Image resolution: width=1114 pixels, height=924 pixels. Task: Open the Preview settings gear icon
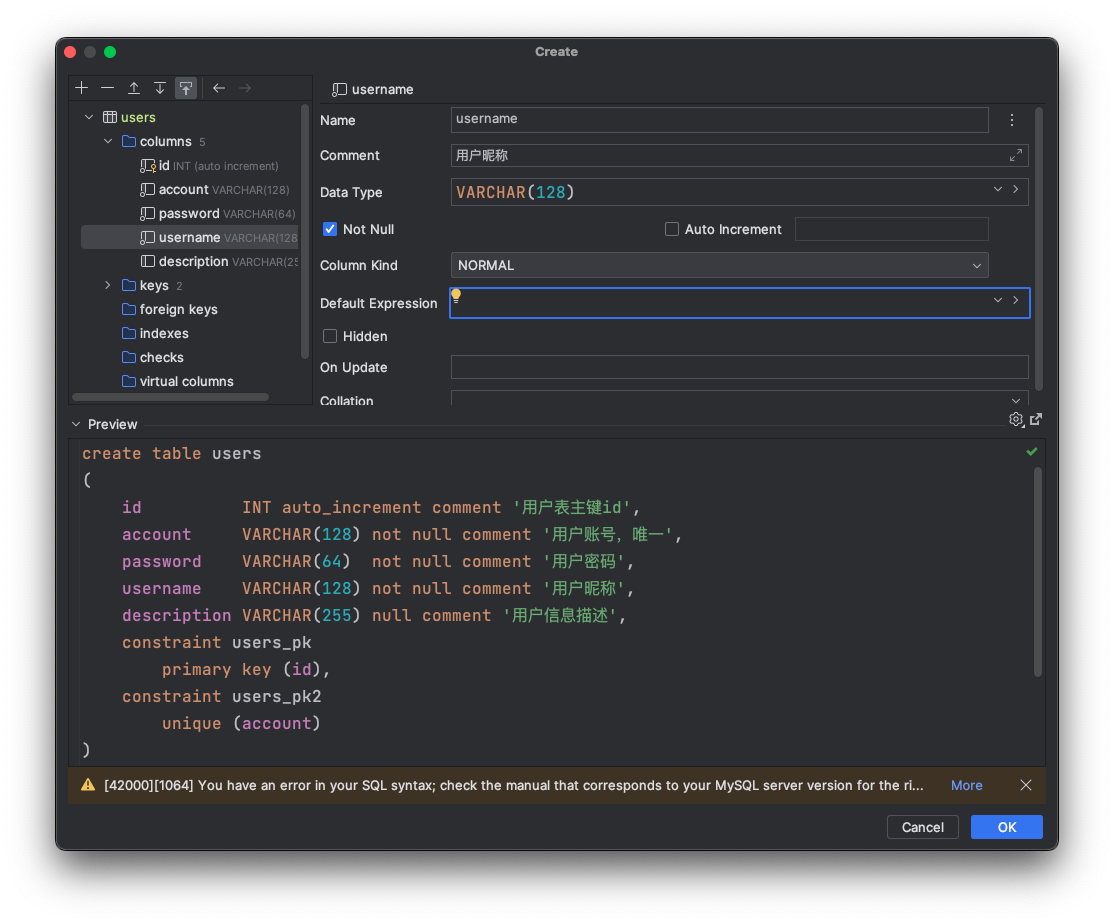point(1016,419)
